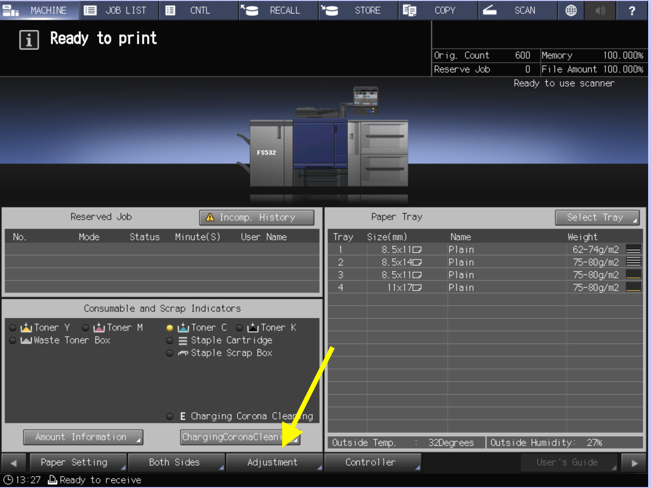Expand the Amount Information button
This screenshot has width=651, height=488.
pyautogui.click(x=83, y=437)
